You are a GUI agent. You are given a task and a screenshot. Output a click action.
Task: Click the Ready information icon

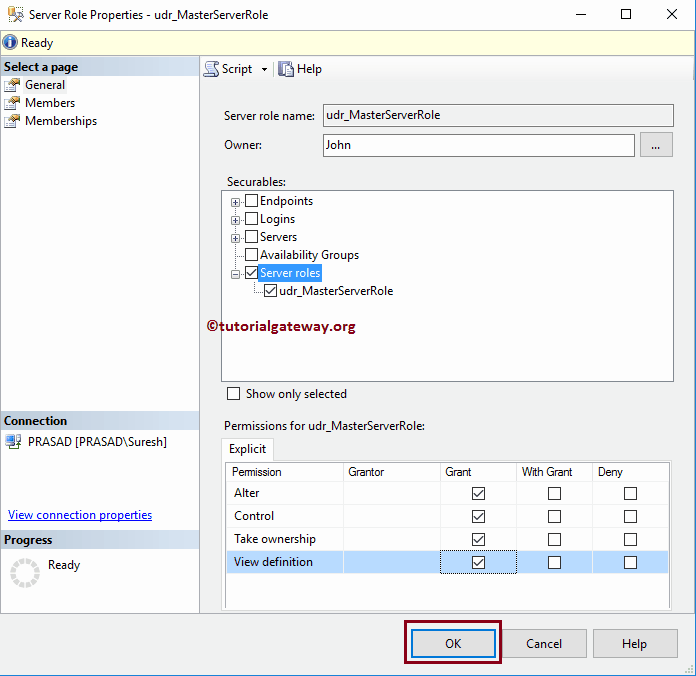coord(10,43)
